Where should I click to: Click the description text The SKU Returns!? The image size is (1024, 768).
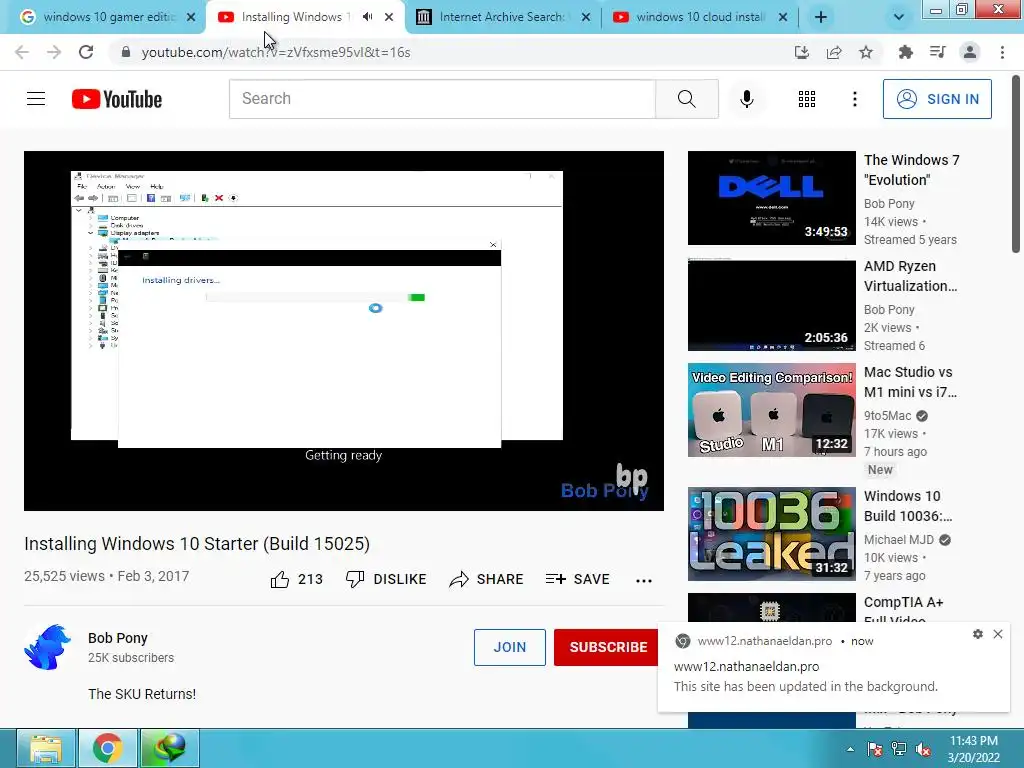(142, 694)
